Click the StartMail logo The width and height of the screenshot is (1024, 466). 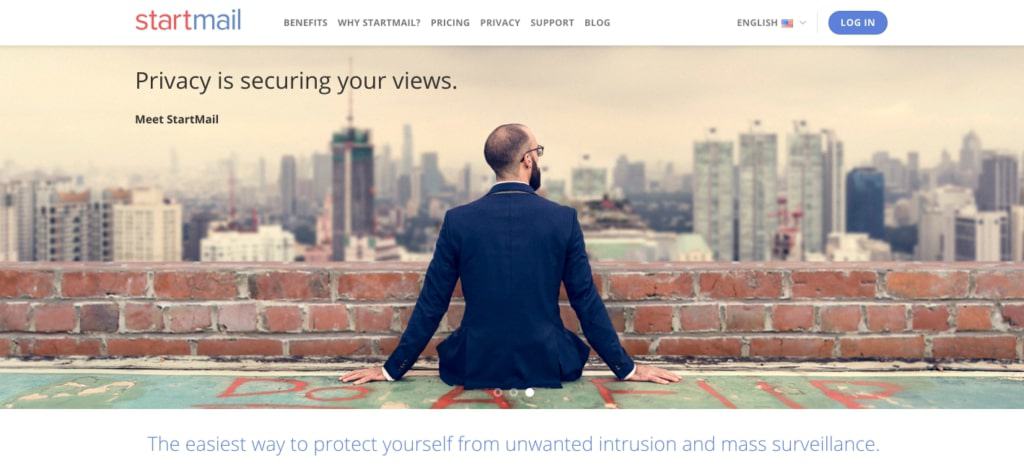coord(188,20)
